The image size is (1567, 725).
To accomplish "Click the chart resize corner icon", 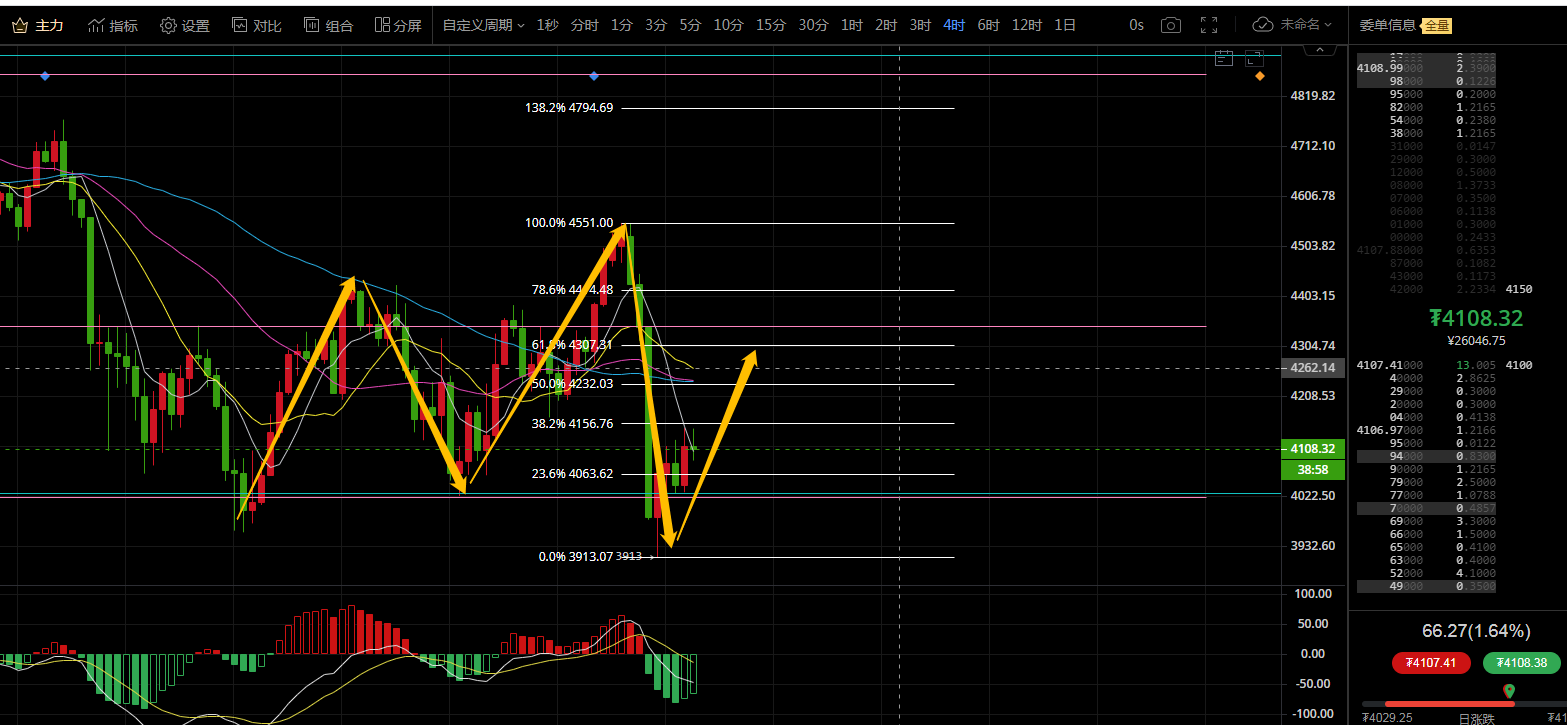I will [1254, 59].
